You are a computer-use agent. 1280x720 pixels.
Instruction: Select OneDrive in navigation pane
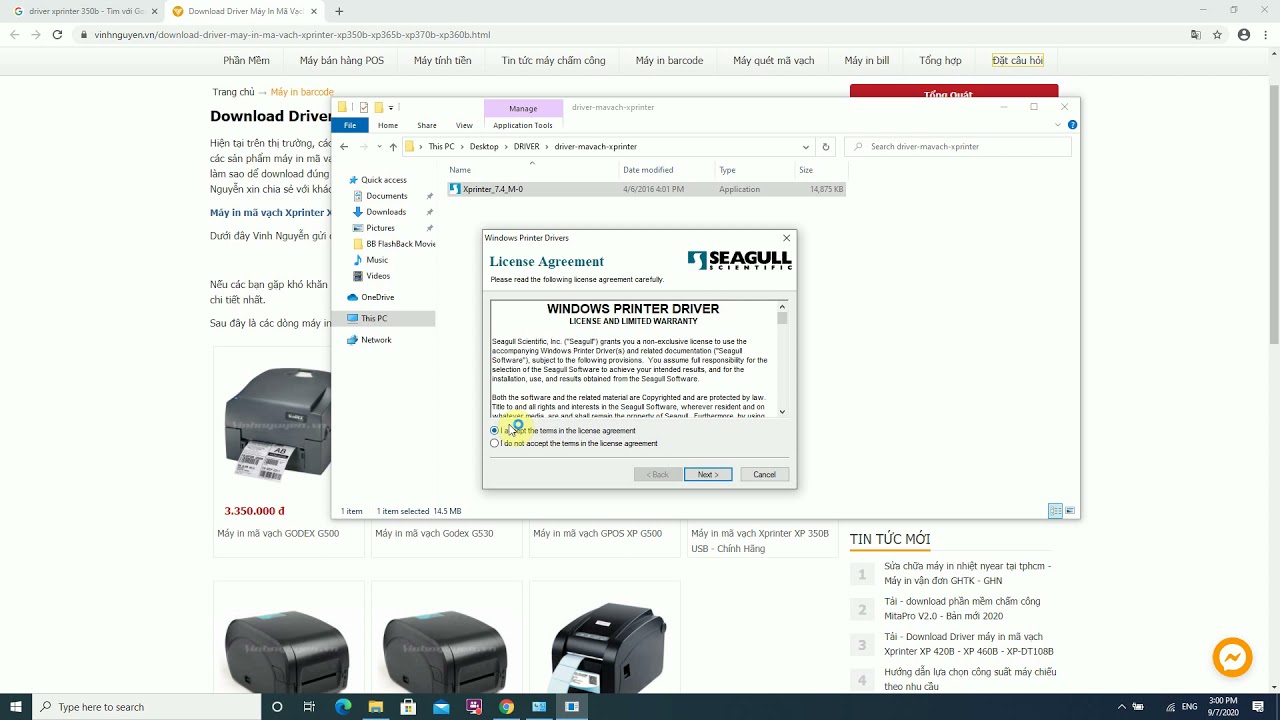pos(377,297)
